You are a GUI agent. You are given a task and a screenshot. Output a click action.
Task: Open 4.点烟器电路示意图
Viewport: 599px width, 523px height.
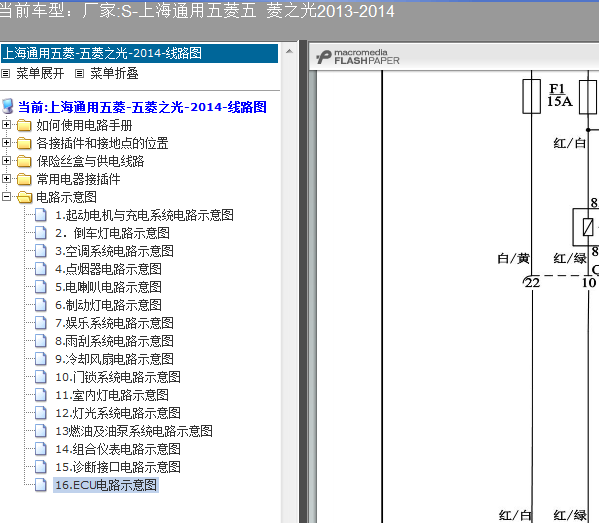(x=108, y=269)
